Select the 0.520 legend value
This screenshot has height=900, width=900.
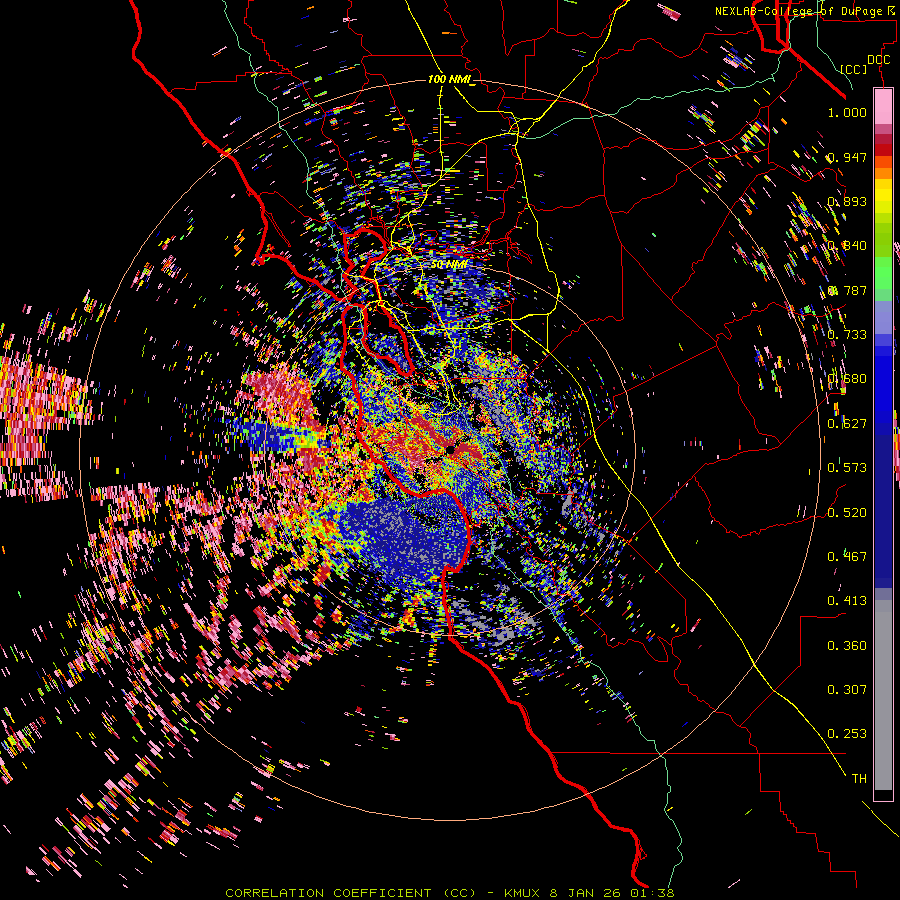click(847, 513)
